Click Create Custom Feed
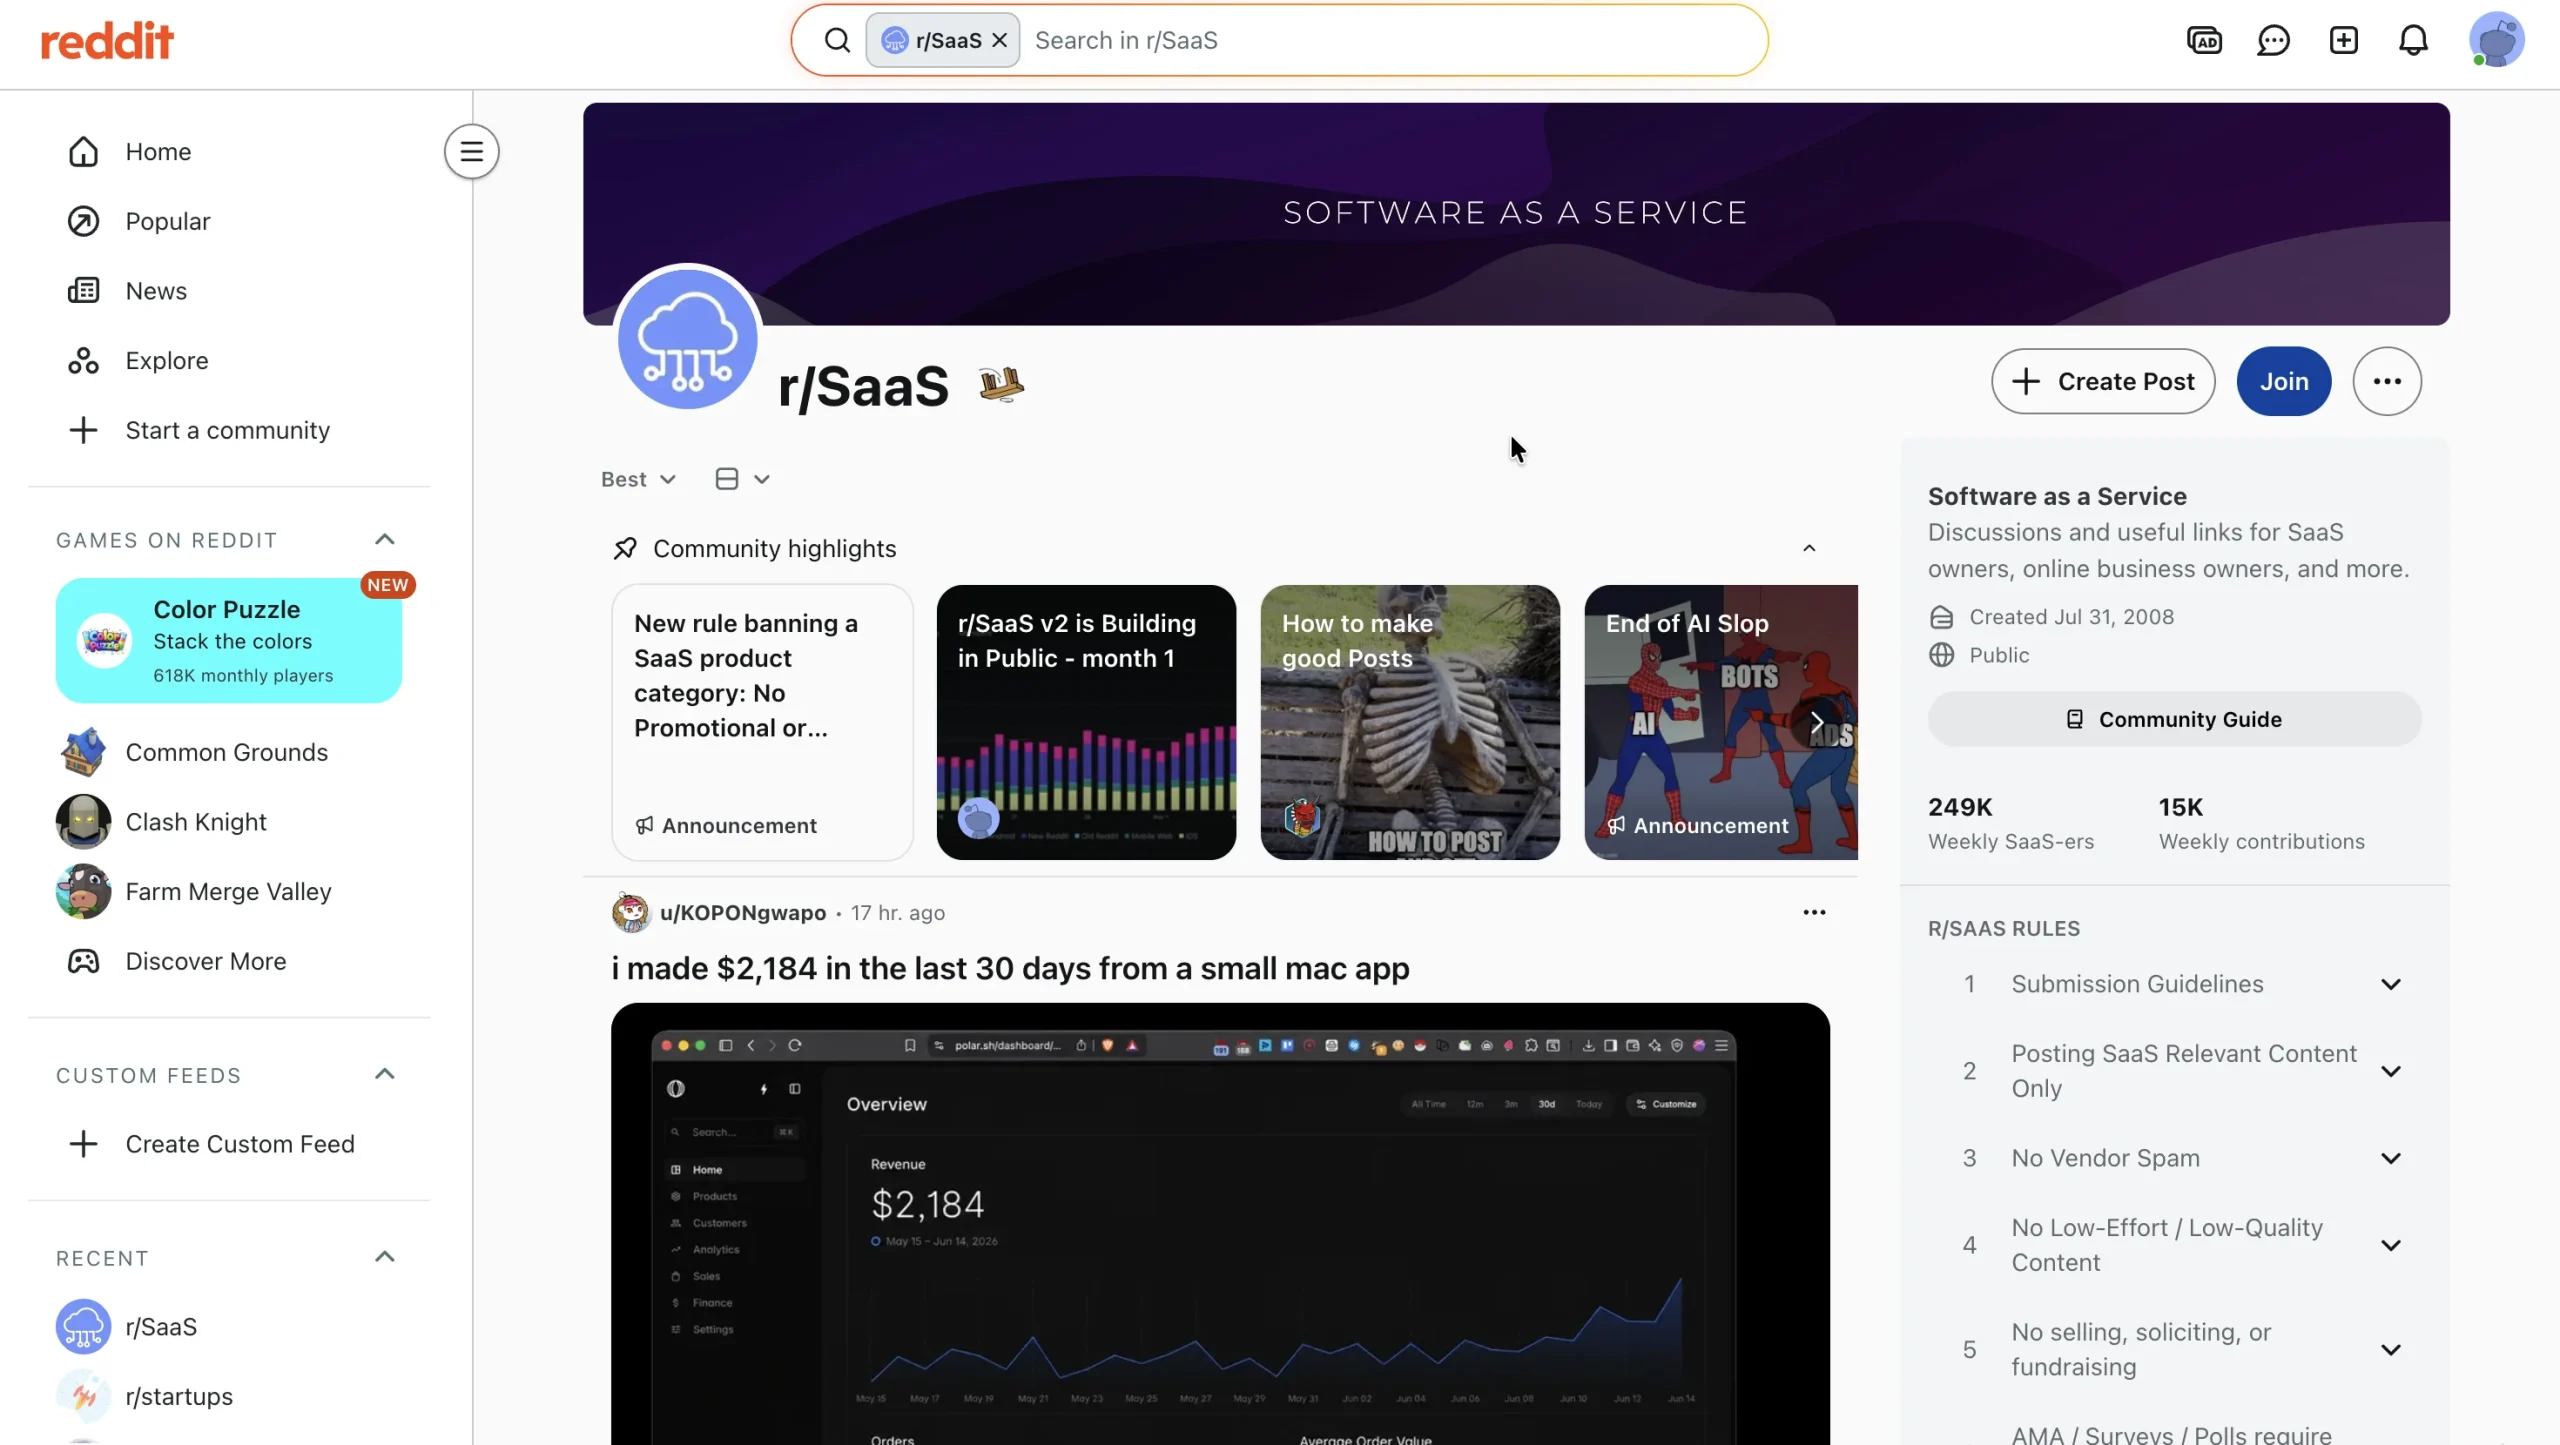This screenshot has width=2560, height=1445. click(229, 1144)
